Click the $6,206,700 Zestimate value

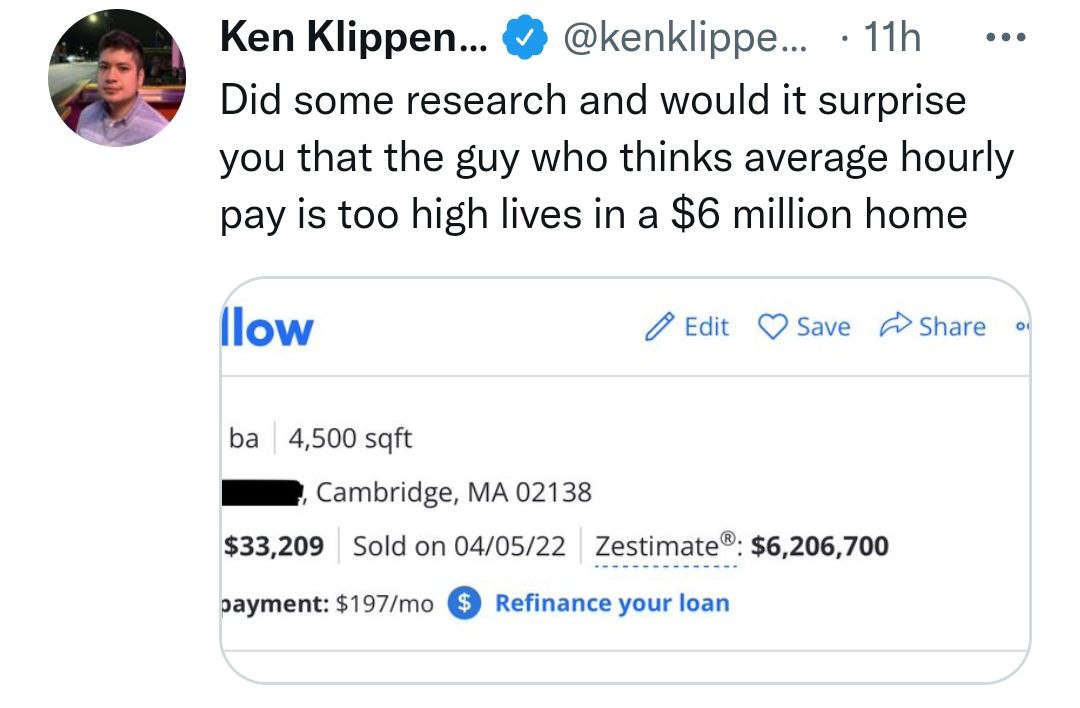pos(819,547)
